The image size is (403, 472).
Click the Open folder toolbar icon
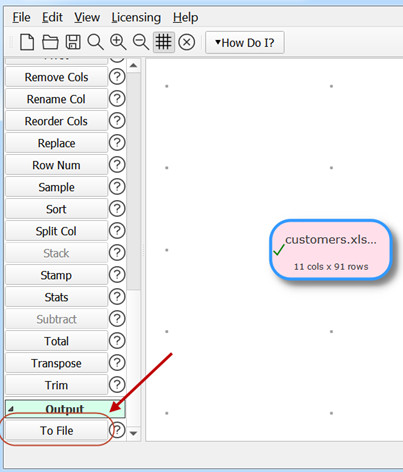coord(50,43)
